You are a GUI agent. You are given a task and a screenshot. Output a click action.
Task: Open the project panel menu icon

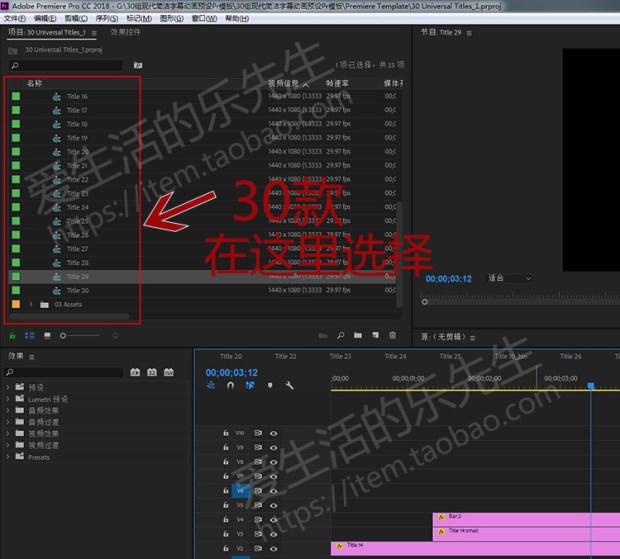(94, 33)
